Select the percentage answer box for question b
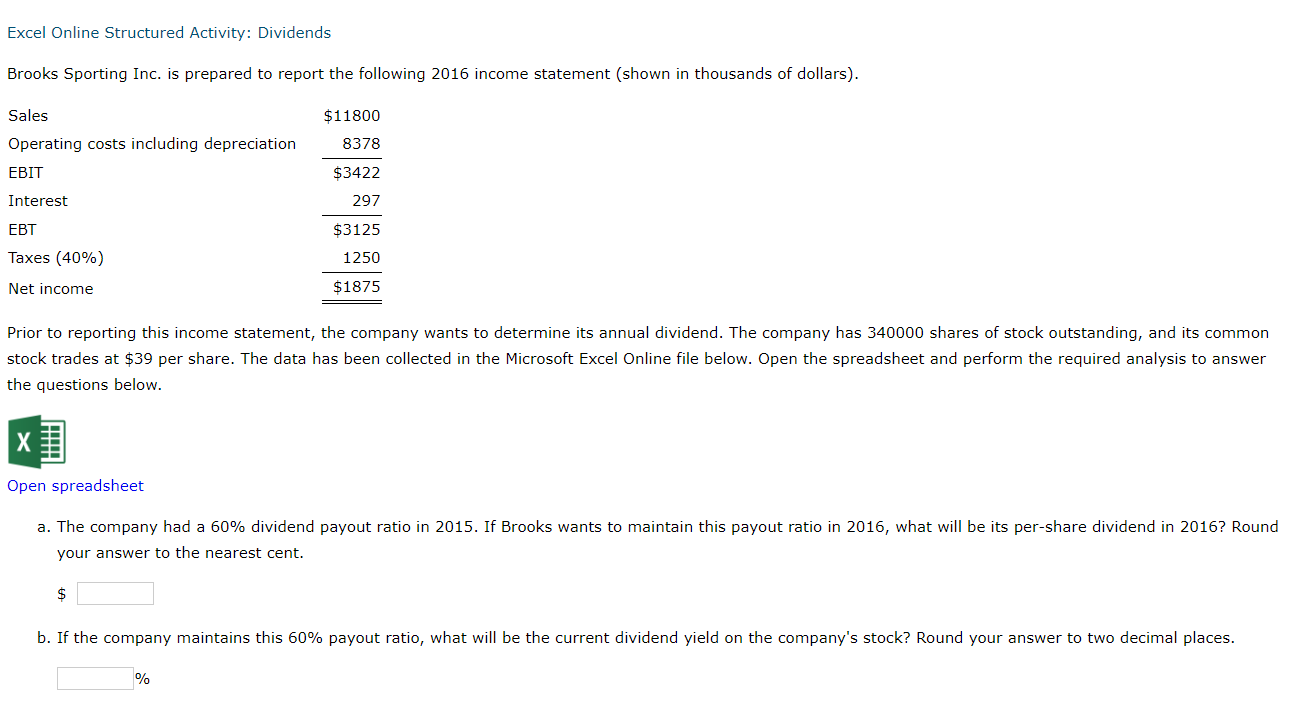 pyautogui.click(x=95, y=677)
